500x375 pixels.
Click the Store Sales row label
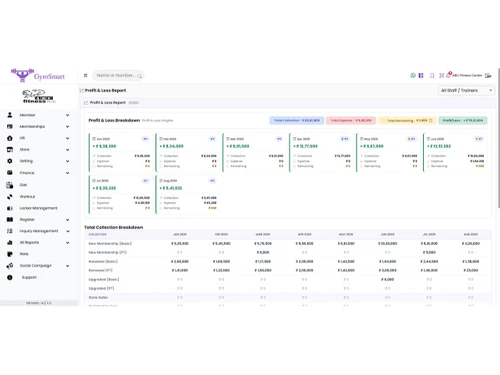(x=98, y=297)
